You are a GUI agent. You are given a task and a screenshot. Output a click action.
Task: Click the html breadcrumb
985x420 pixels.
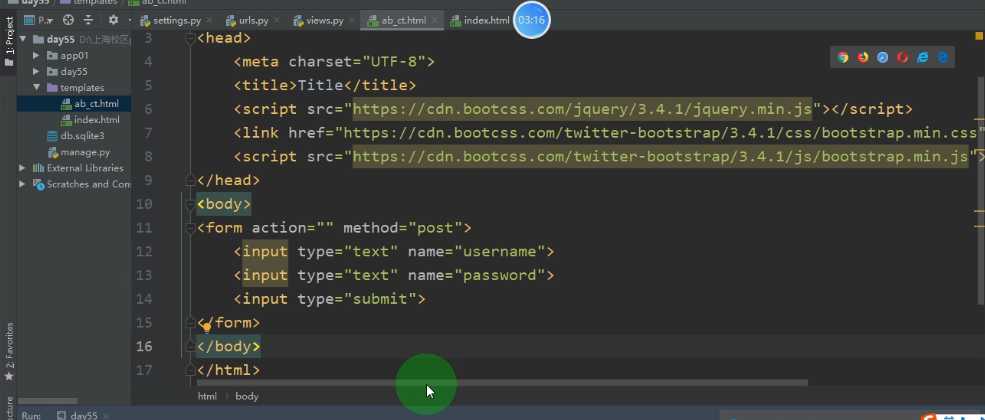[207, 396]
